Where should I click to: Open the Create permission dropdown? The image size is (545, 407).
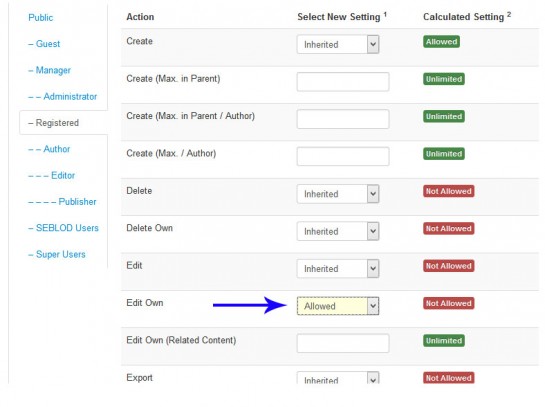[x=338, y=44]
